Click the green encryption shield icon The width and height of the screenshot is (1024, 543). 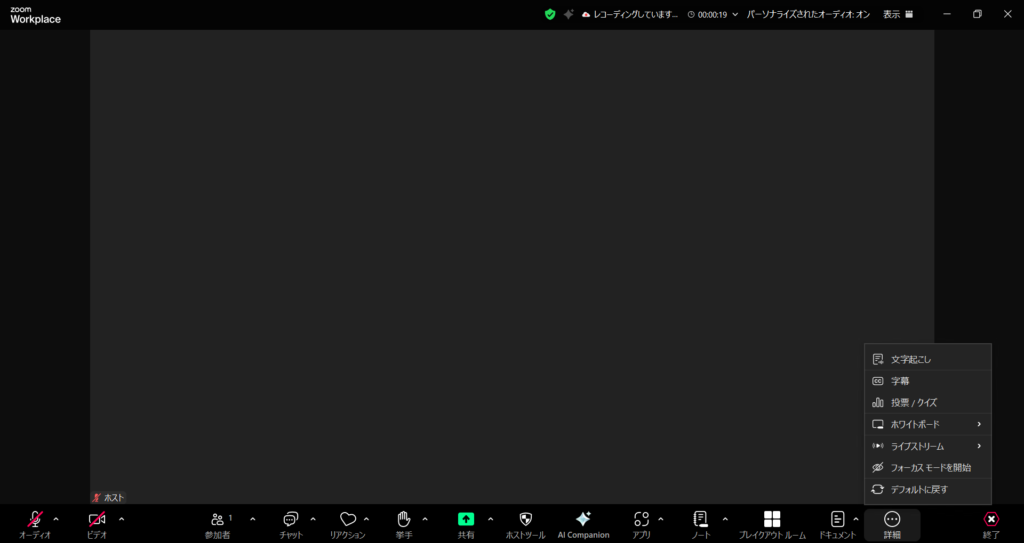pyautogui.click(x=550, y=15)
